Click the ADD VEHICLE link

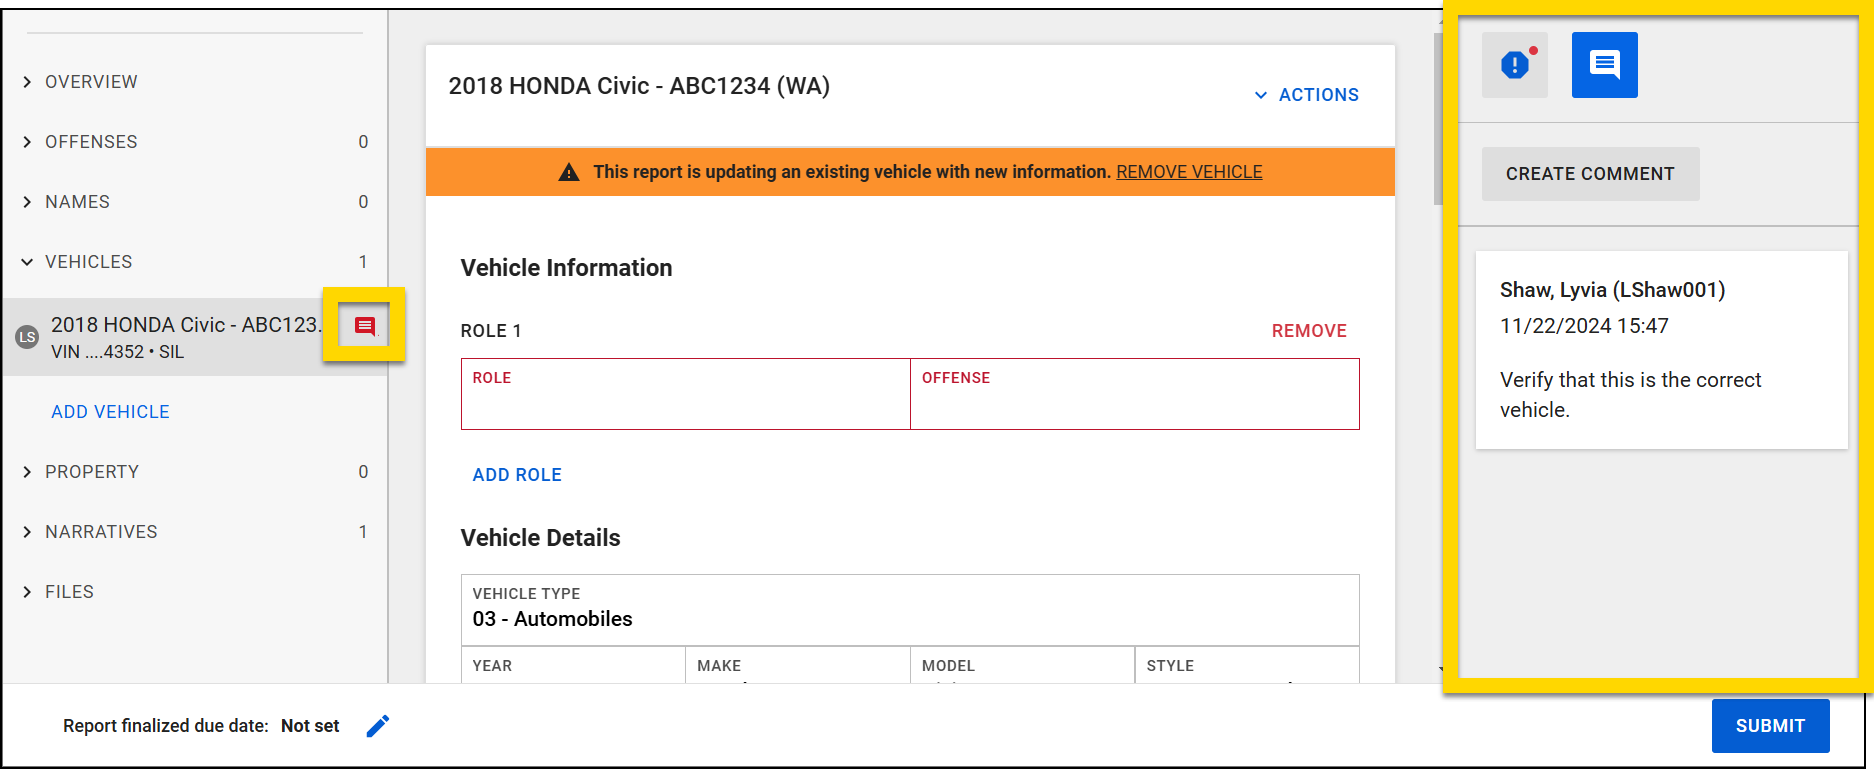pos(110,411)
